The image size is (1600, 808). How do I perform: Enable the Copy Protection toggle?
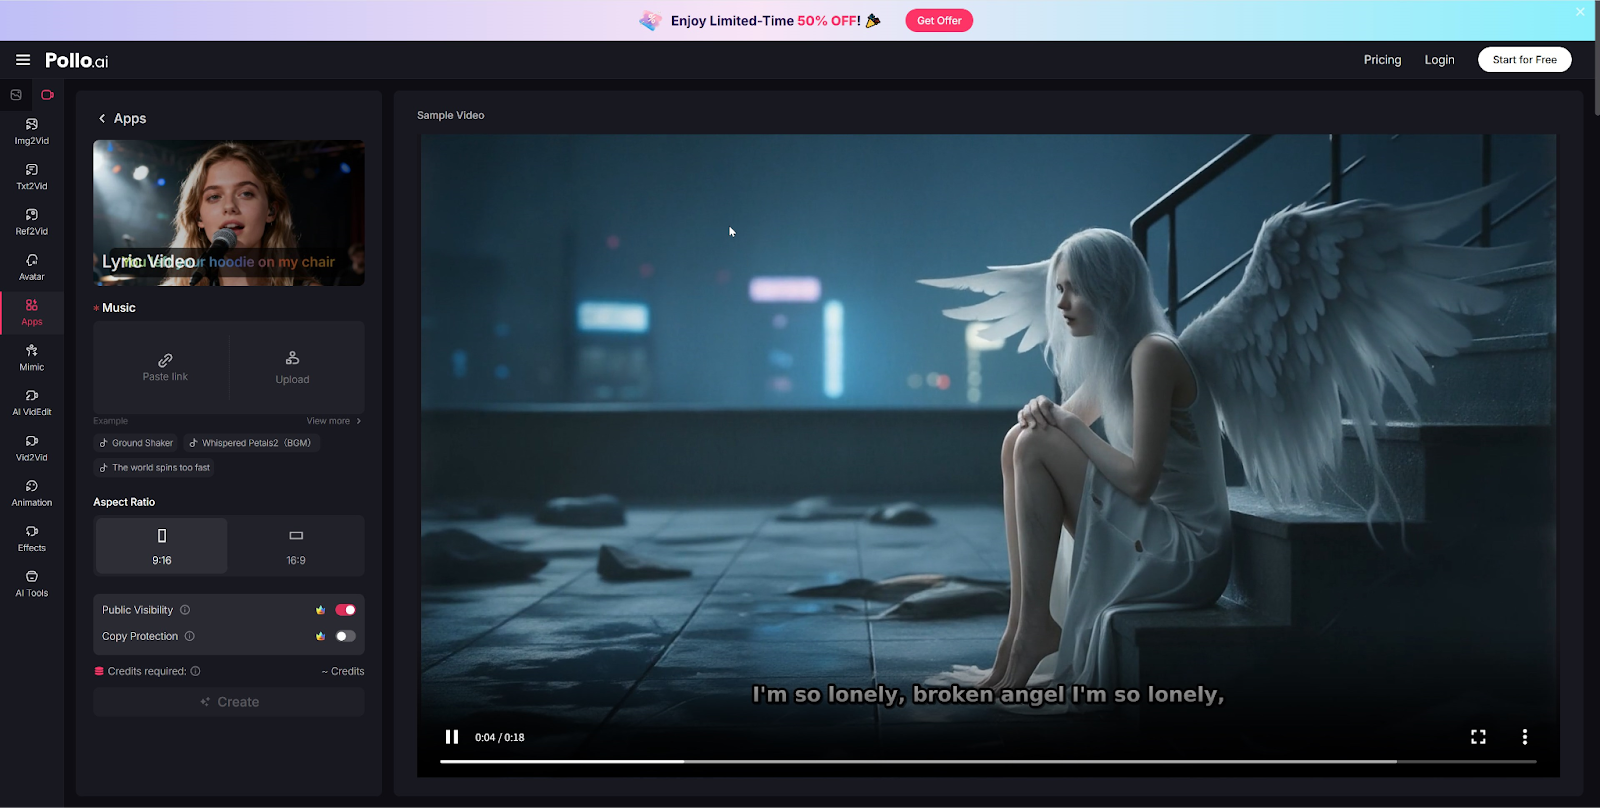point(345,636)
